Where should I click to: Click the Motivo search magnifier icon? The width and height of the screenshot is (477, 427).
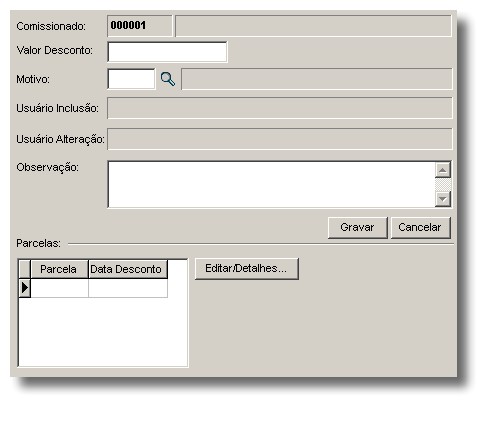pyautogui.click(x=168, y=79)
